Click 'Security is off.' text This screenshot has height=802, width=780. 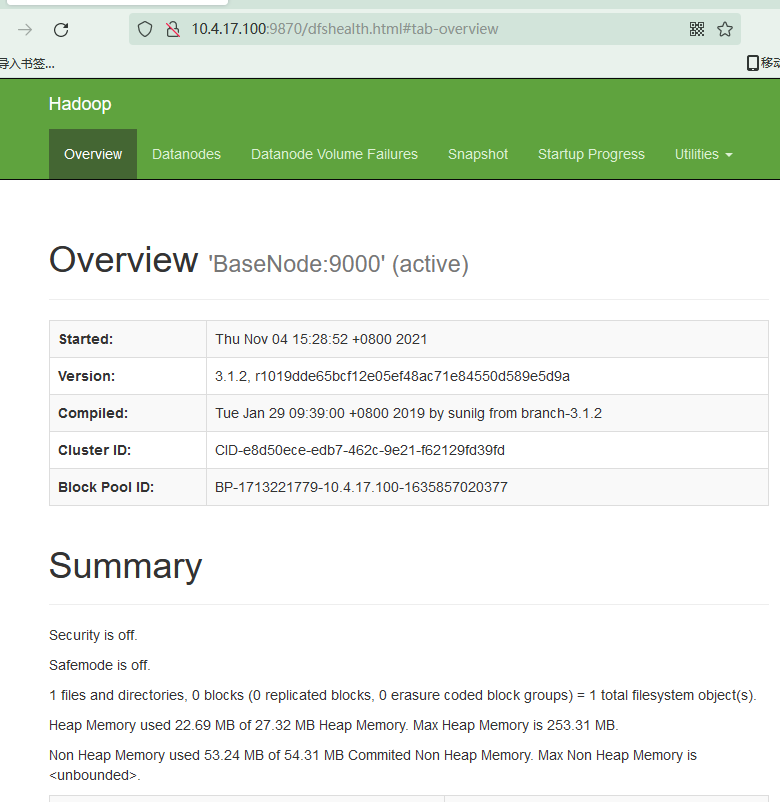pyautogui.click(x=93, y=635)
